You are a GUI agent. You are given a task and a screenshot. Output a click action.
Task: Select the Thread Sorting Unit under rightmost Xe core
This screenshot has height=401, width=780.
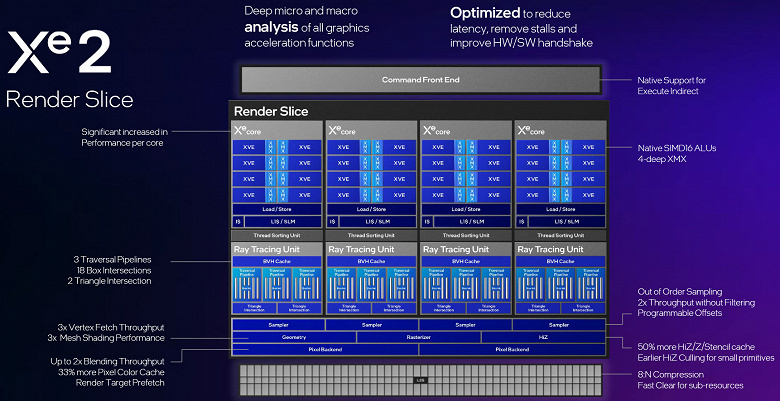coord(561,235)
